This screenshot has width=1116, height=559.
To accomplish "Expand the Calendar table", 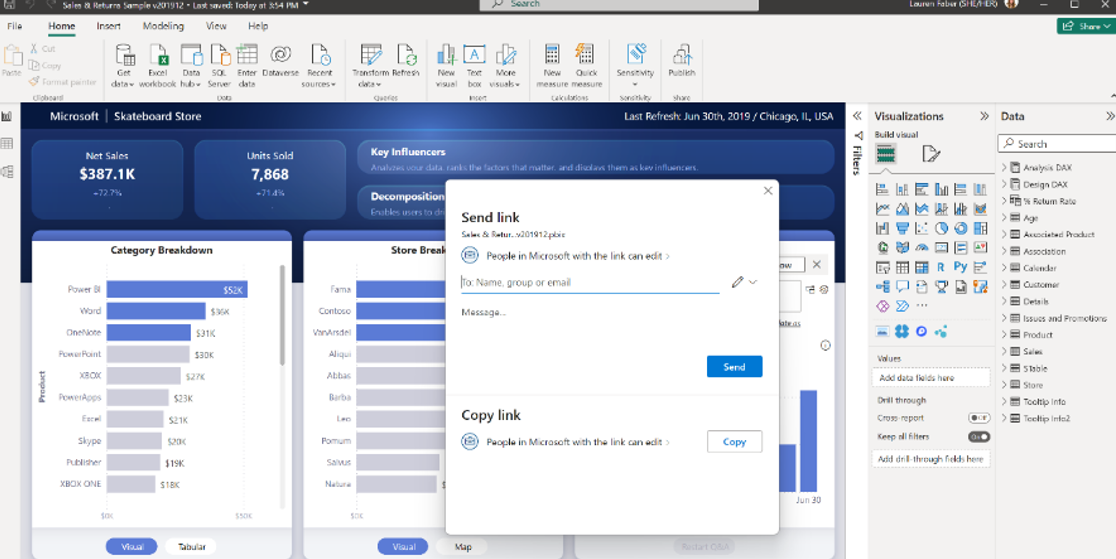I will click(1004, 268).
